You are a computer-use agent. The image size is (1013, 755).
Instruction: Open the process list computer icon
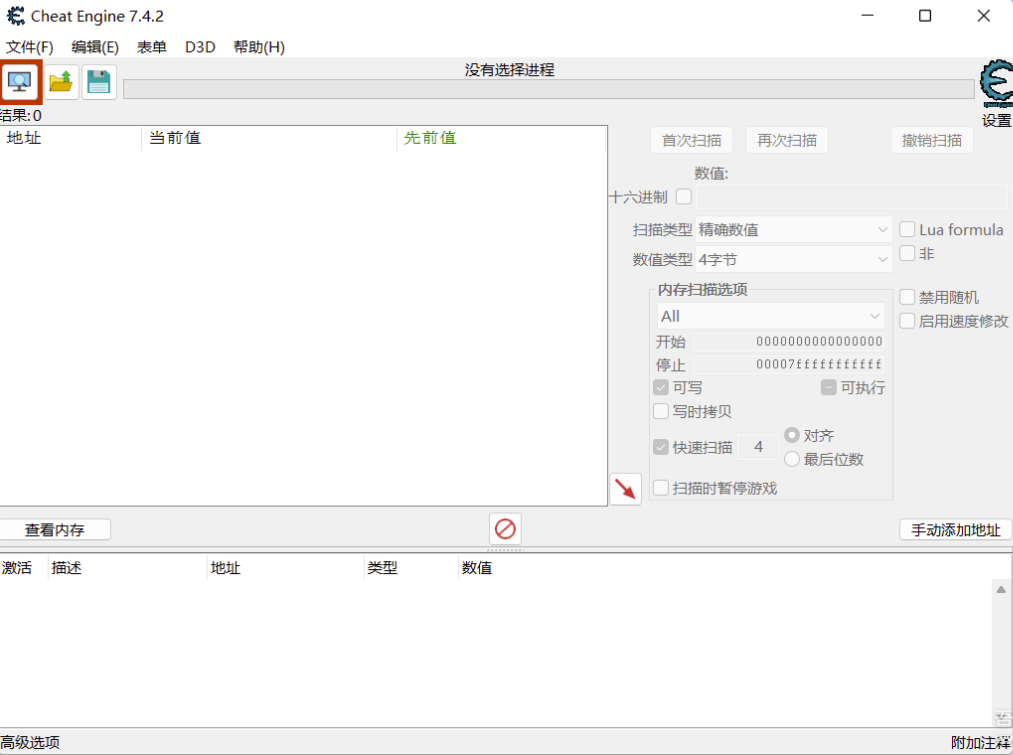pos(20,82)
